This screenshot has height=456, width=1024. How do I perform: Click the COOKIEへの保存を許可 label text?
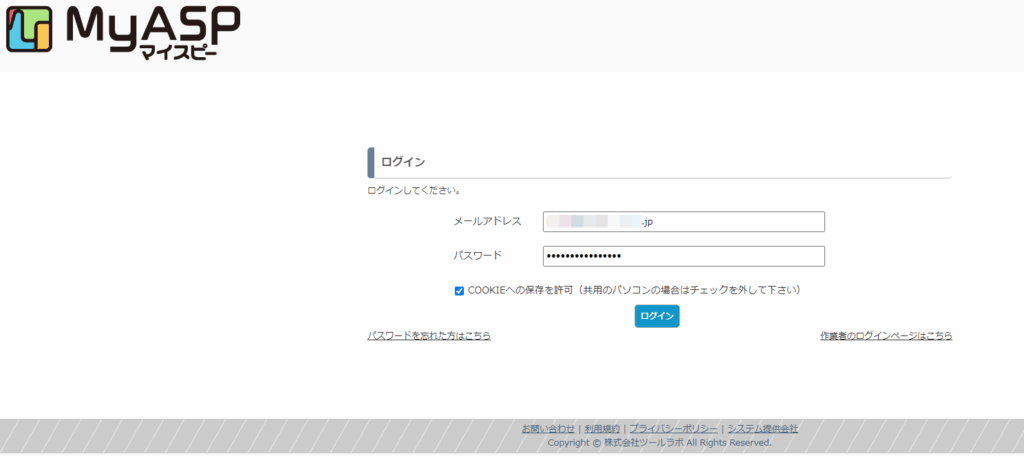coord(634,291)
